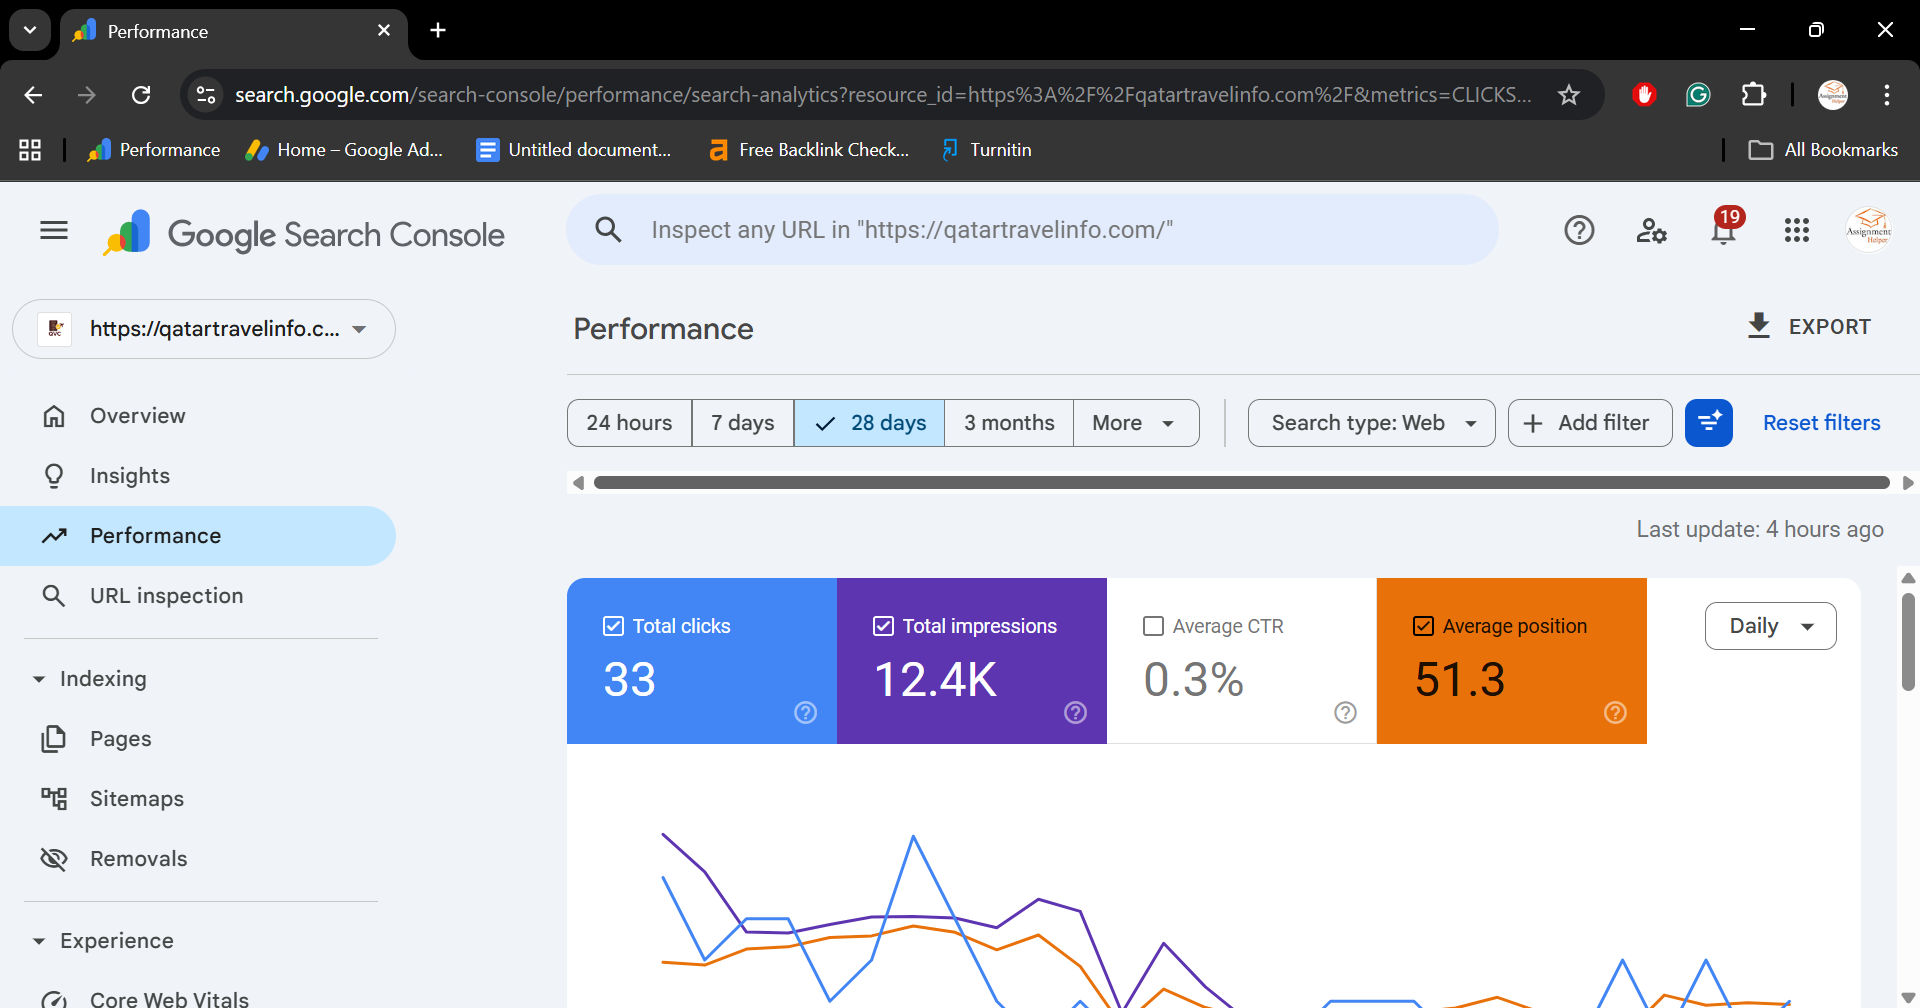
Task: Open Removals in the sidebar
Action: coord(198,859)
